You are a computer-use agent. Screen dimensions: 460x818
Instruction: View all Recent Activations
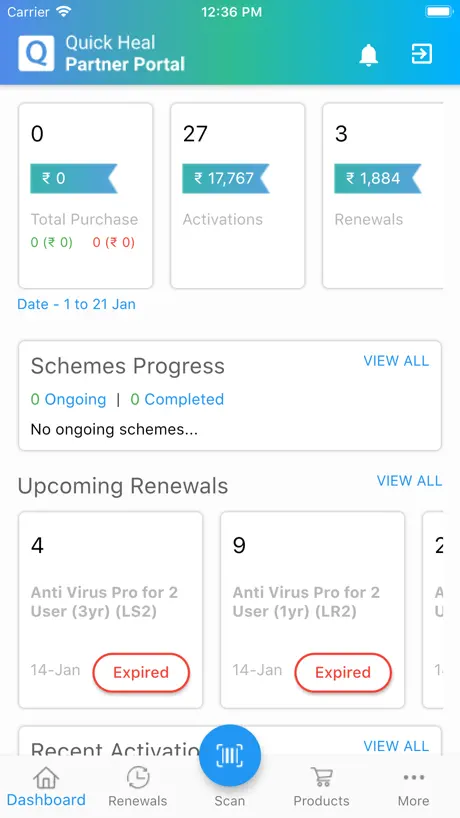pyautogui.click(x=396, y=746)
